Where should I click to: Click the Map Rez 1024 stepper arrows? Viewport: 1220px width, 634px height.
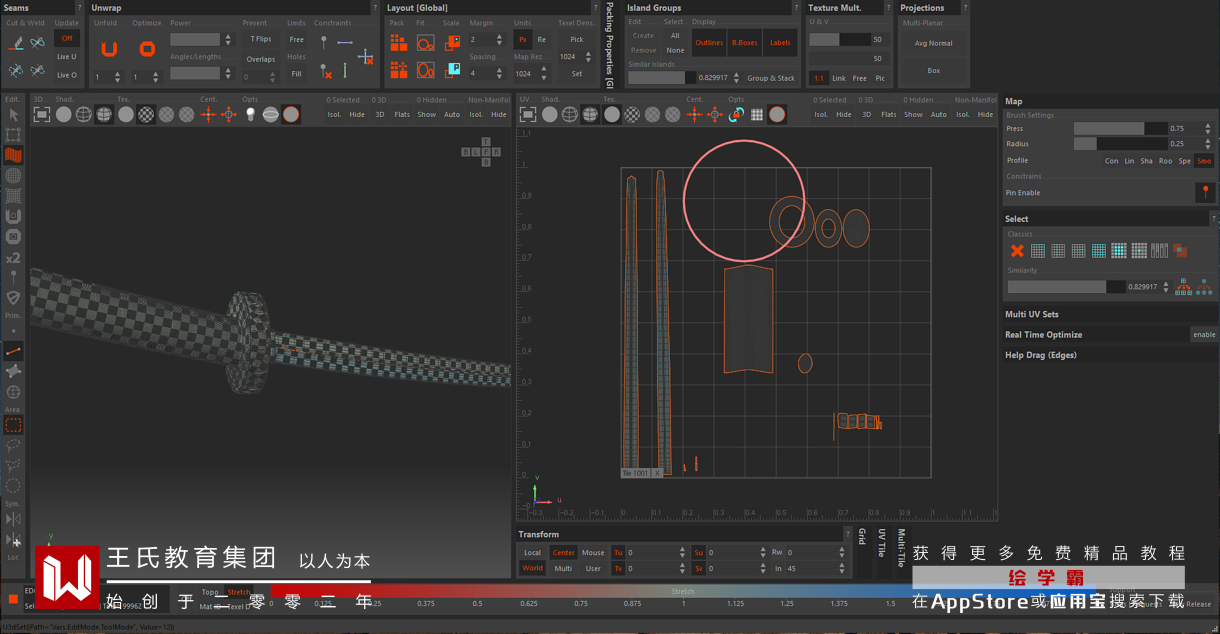[546, 74]
